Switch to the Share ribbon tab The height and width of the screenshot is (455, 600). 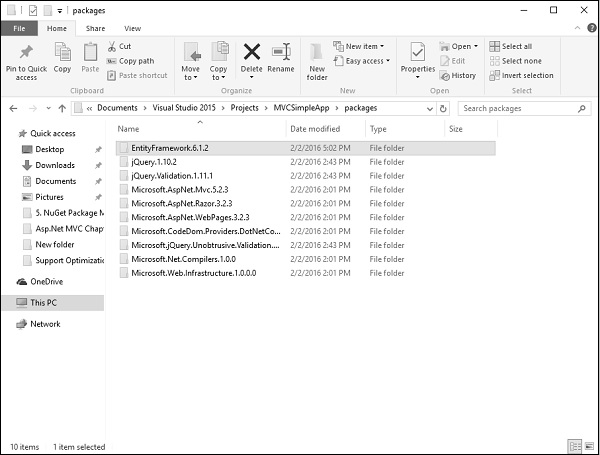click(x=95, y=28)
